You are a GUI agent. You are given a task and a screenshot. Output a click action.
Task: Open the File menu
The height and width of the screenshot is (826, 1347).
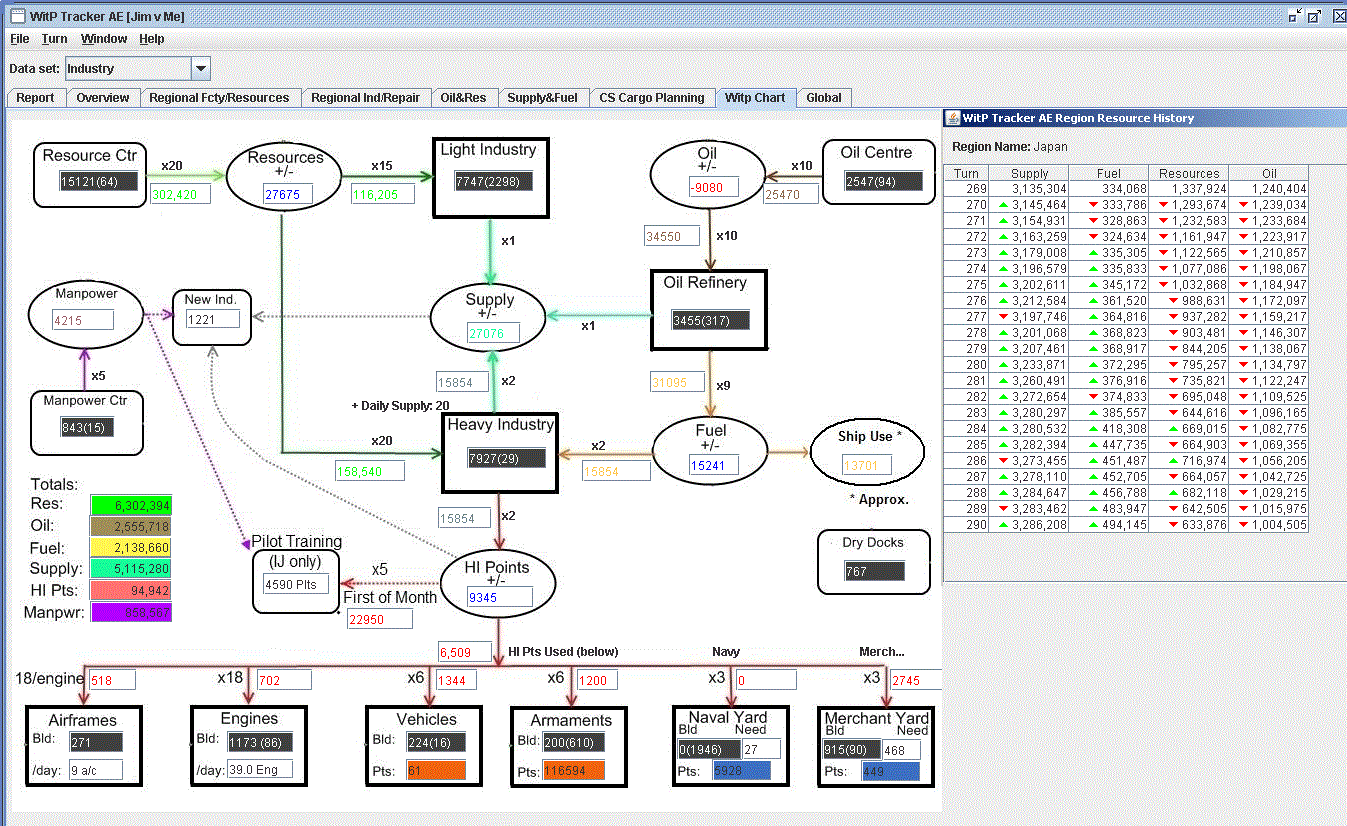click(20, 39)
